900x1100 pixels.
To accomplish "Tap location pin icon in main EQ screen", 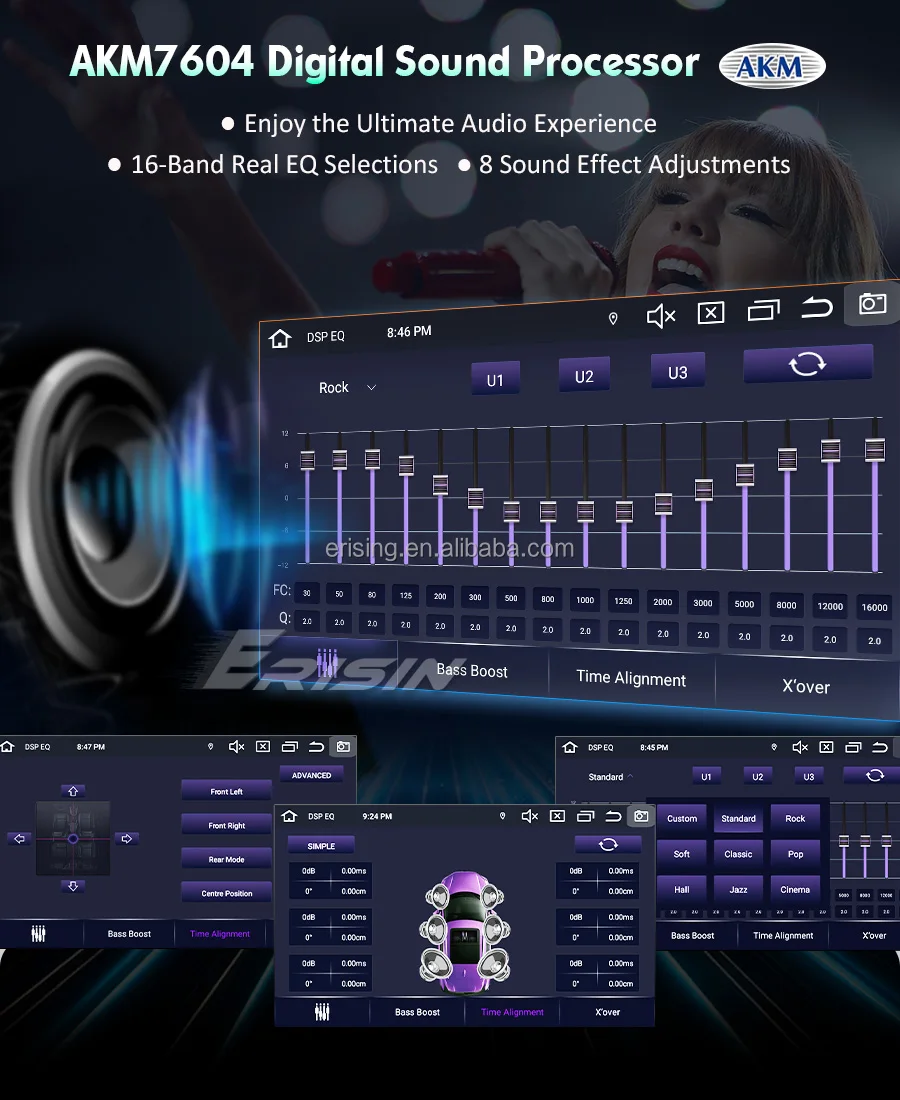I will [x=613, y=319].
